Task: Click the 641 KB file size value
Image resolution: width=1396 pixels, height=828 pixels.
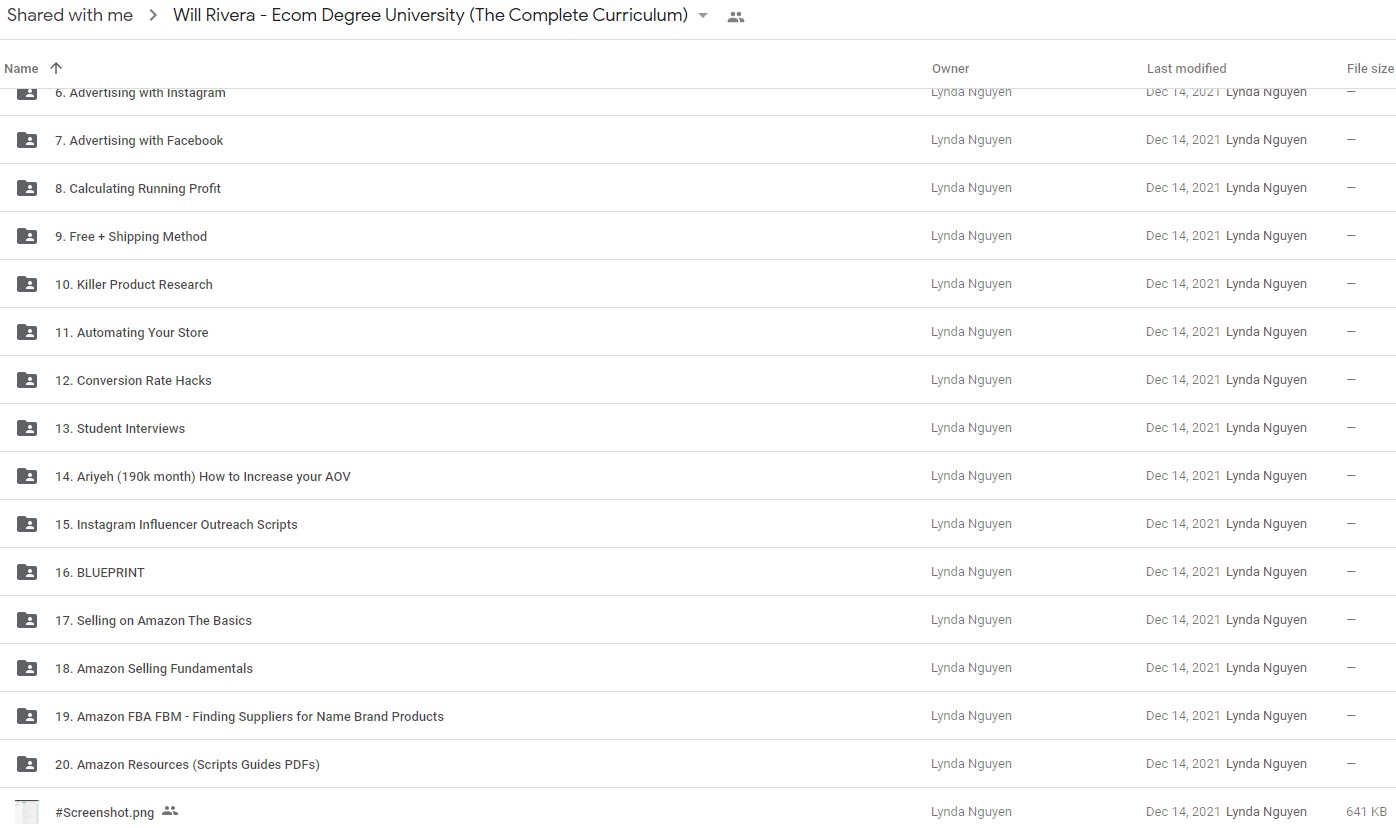Action: click(1366, 812)
